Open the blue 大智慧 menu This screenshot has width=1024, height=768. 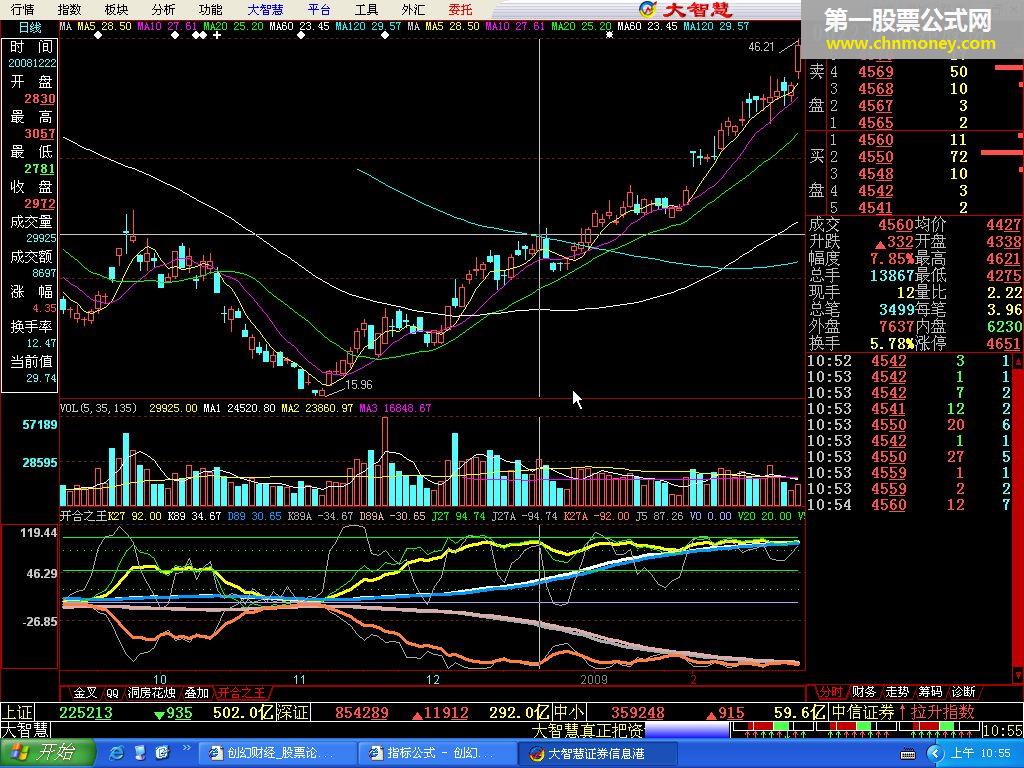(x=265, y=10)
